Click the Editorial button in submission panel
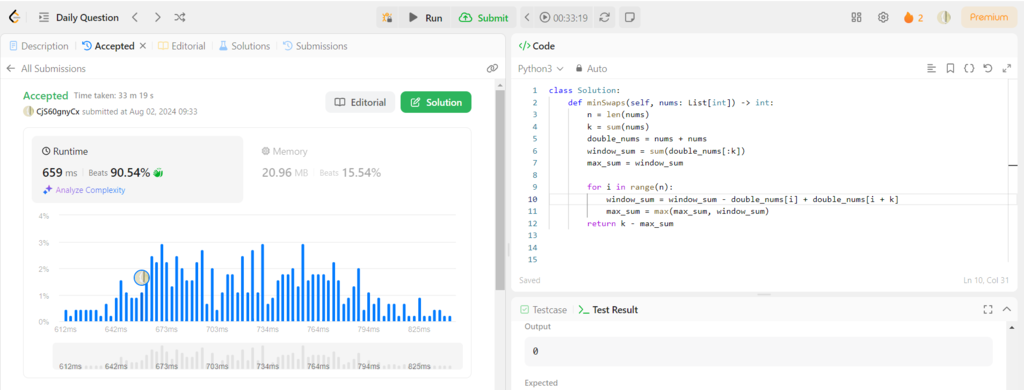 pyautogui.click(x=360, y=102)
